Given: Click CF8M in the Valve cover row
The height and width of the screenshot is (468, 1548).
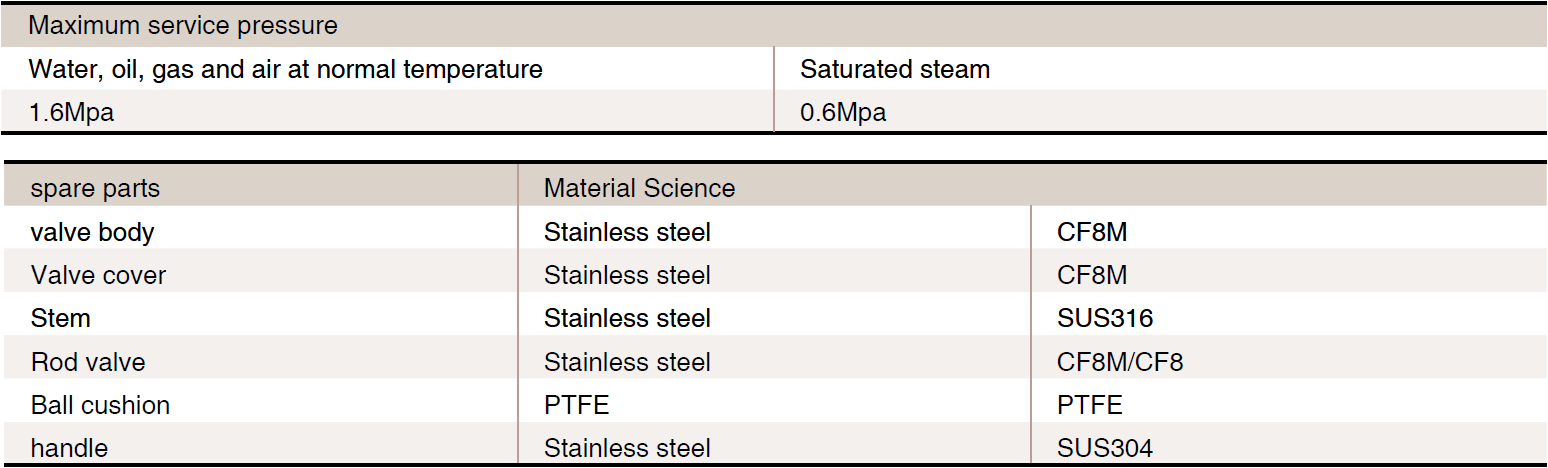Looking at the screenshot, I should [x=1092, y=275].
